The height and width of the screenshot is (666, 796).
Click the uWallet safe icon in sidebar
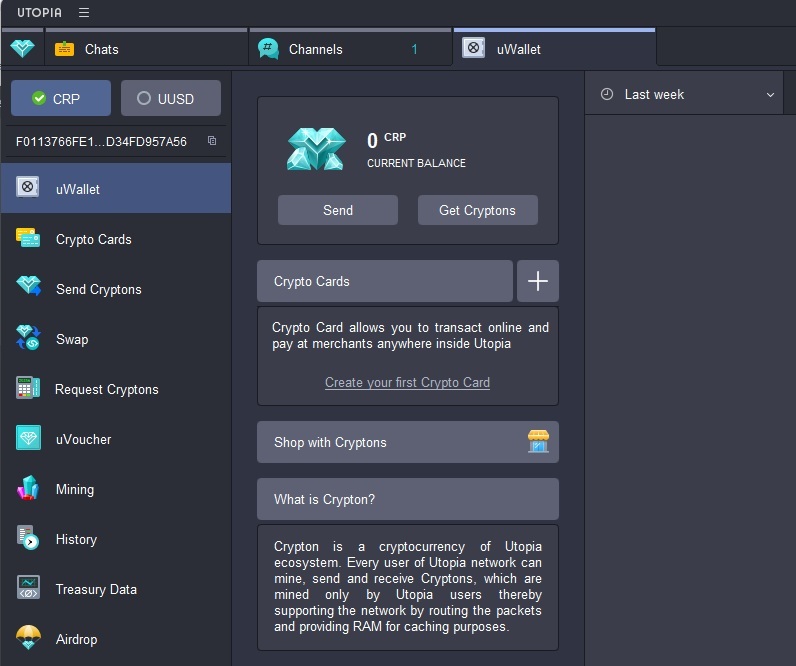(27, 187)
